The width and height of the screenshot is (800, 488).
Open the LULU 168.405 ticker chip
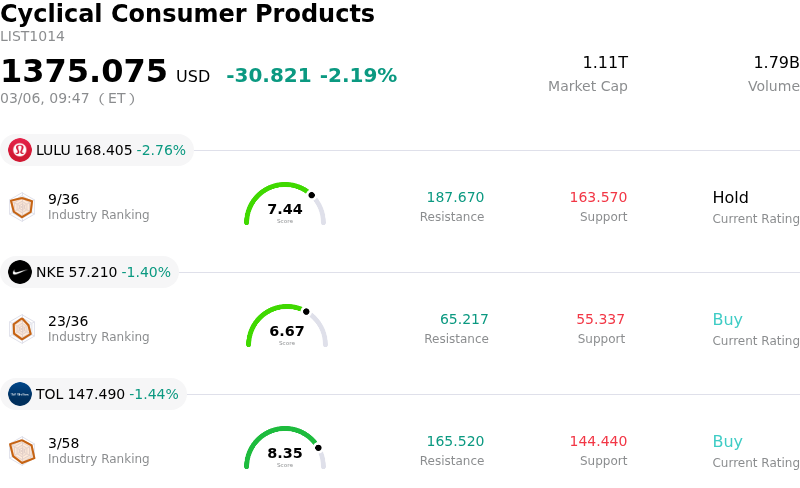point(98,150)
